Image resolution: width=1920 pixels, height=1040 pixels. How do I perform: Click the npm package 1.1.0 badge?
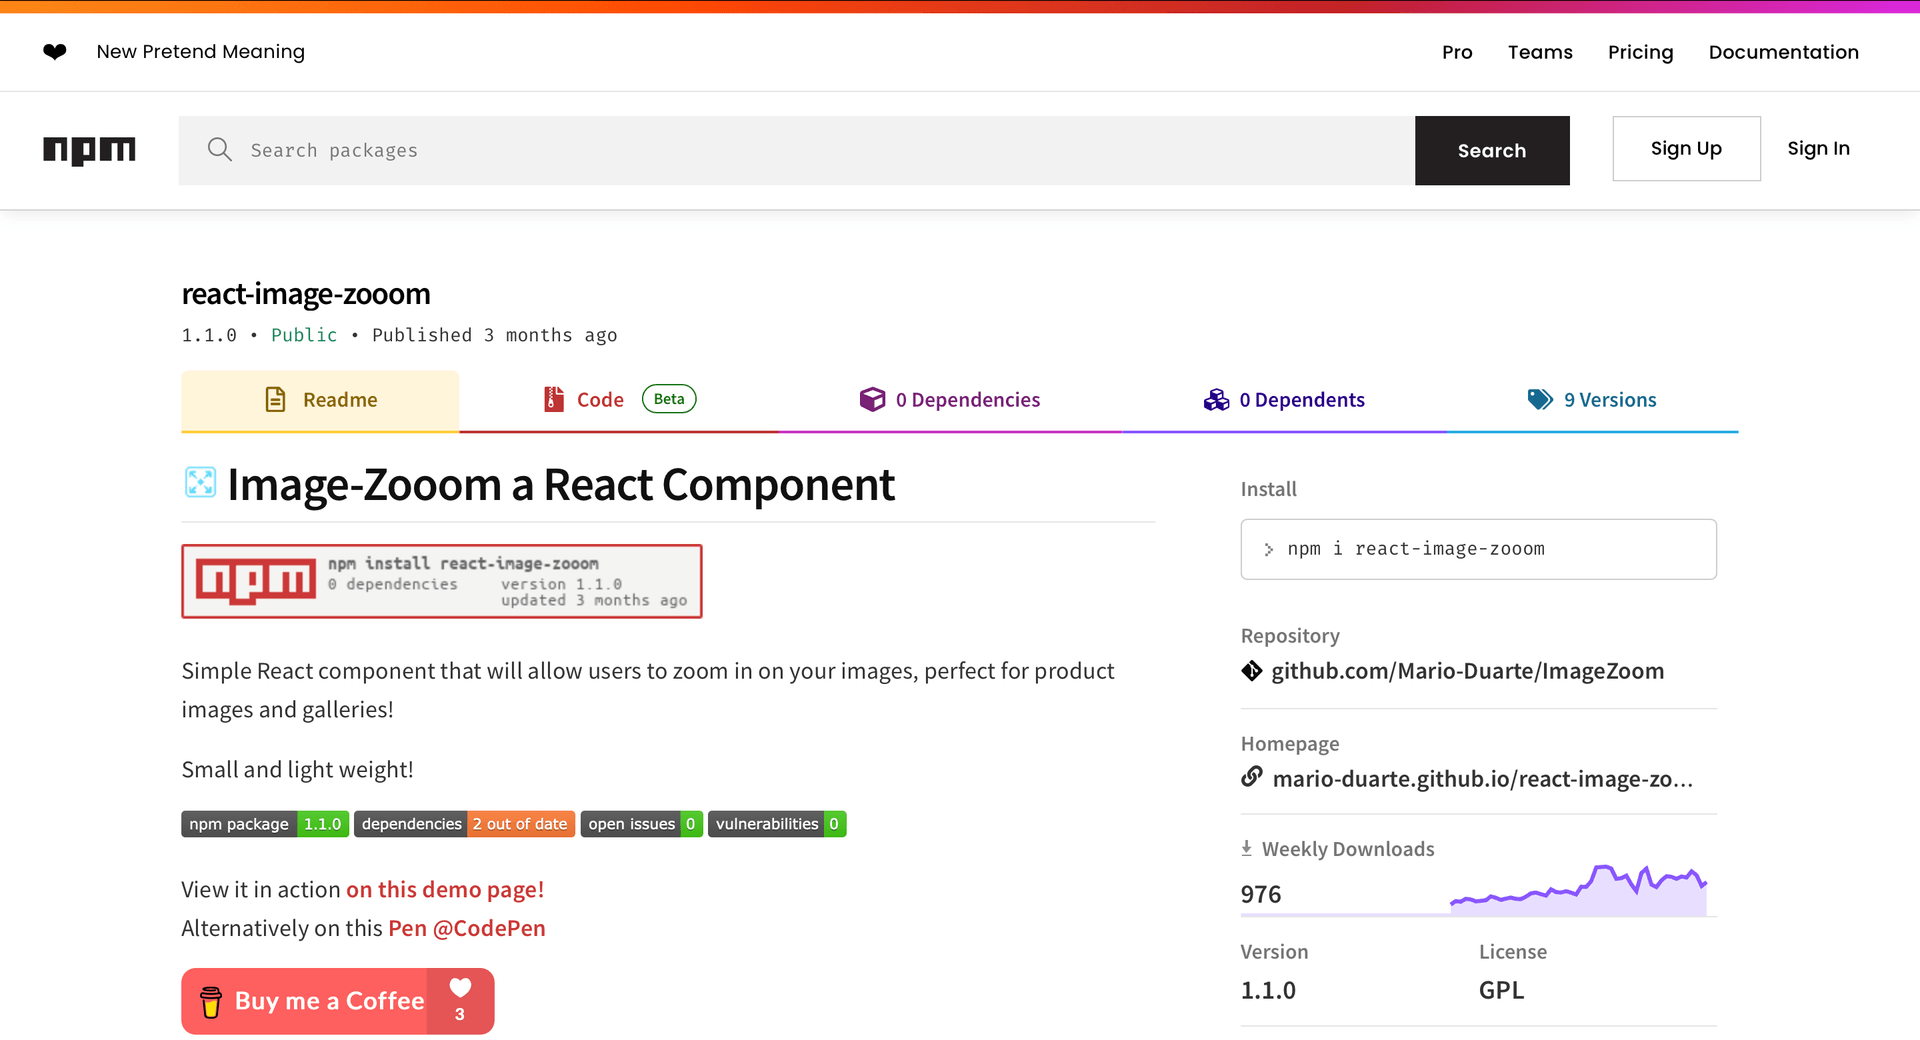265,824
